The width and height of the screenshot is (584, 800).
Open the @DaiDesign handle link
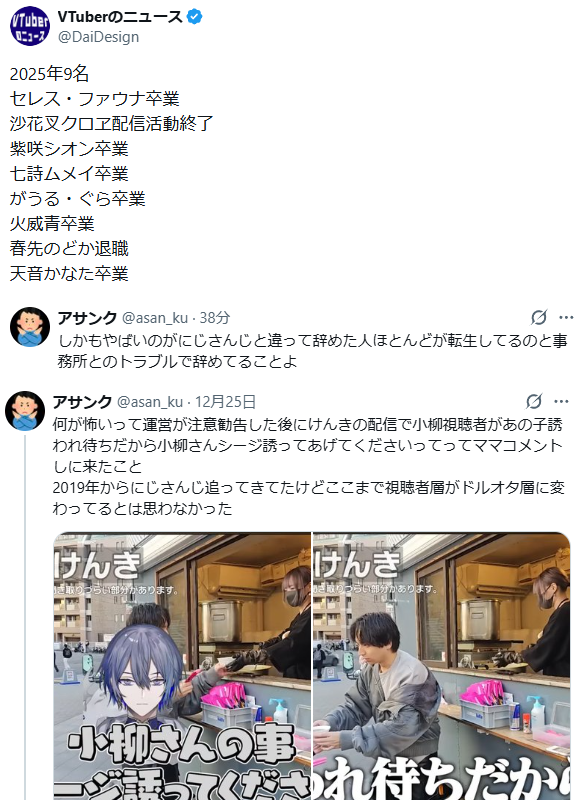(x=98, y=37)
